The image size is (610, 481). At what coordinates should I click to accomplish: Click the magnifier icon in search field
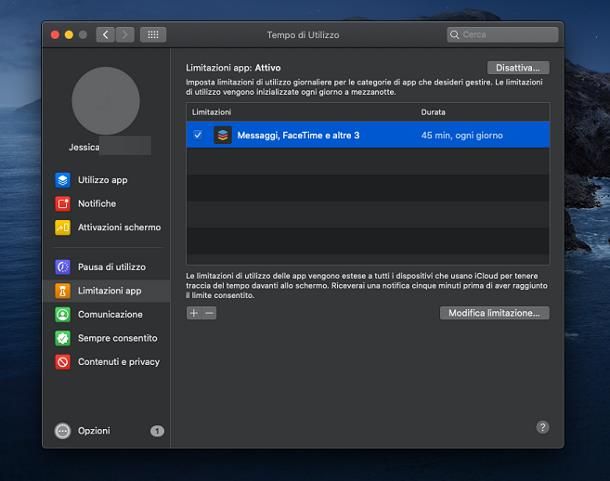click(454, 35)
